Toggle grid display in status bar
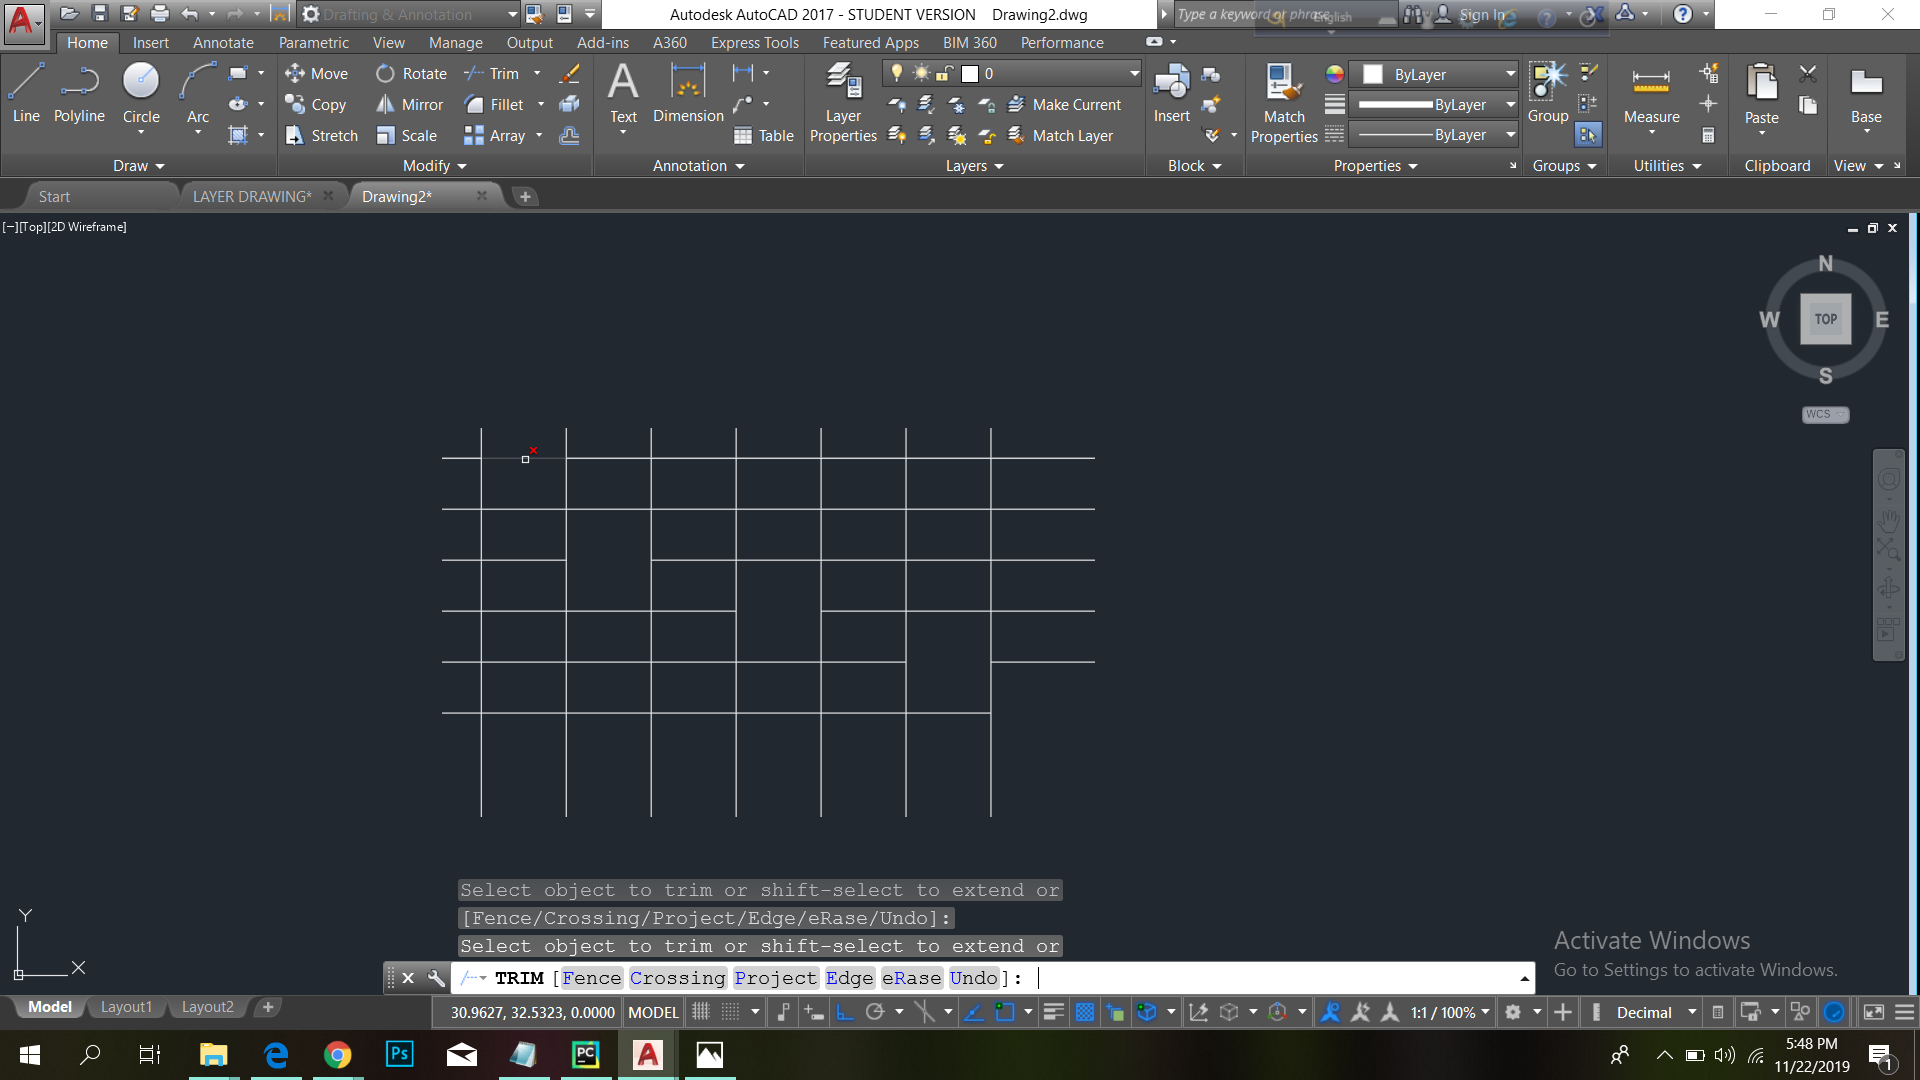Viewport: 1920px width, 1080px height. 701,1012
